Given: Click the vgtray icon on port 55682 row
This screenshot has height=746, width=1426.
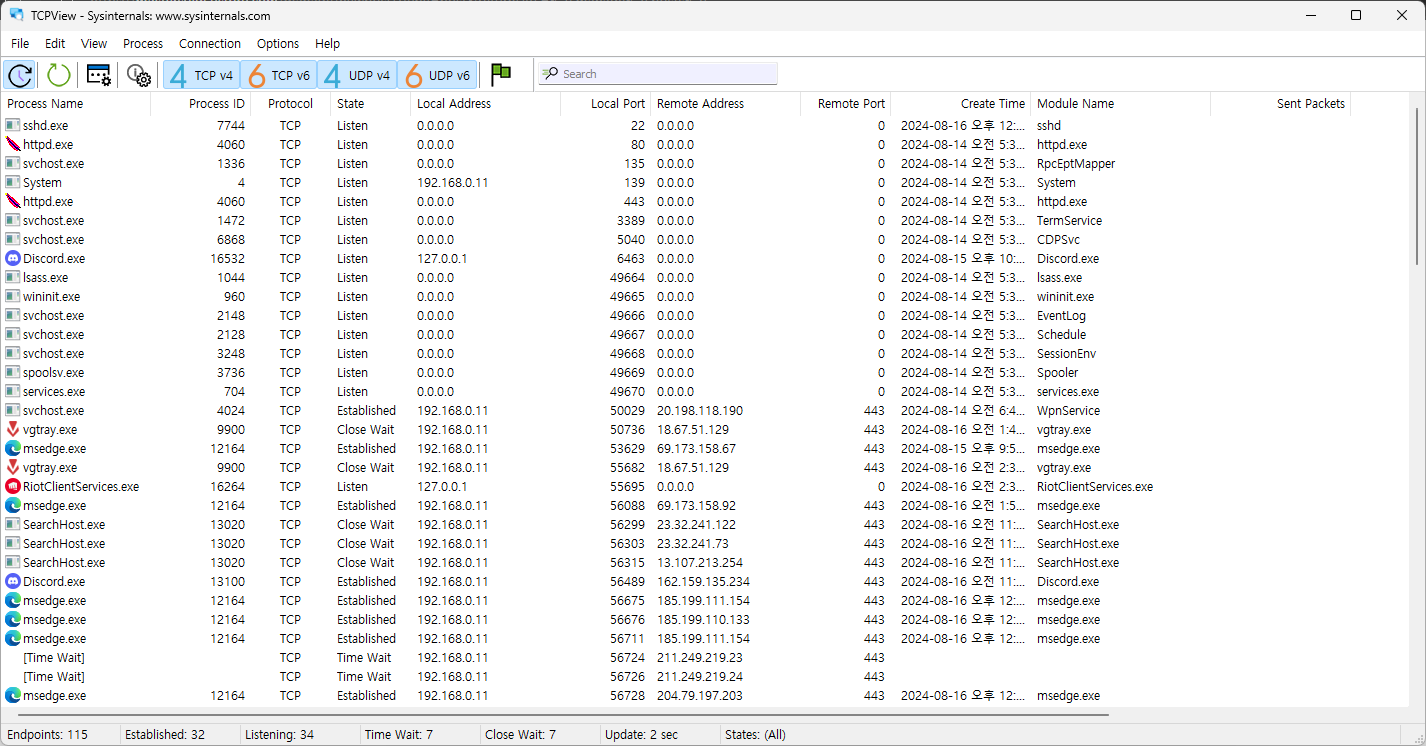Looking at the screenshot, I should [13, 467].
